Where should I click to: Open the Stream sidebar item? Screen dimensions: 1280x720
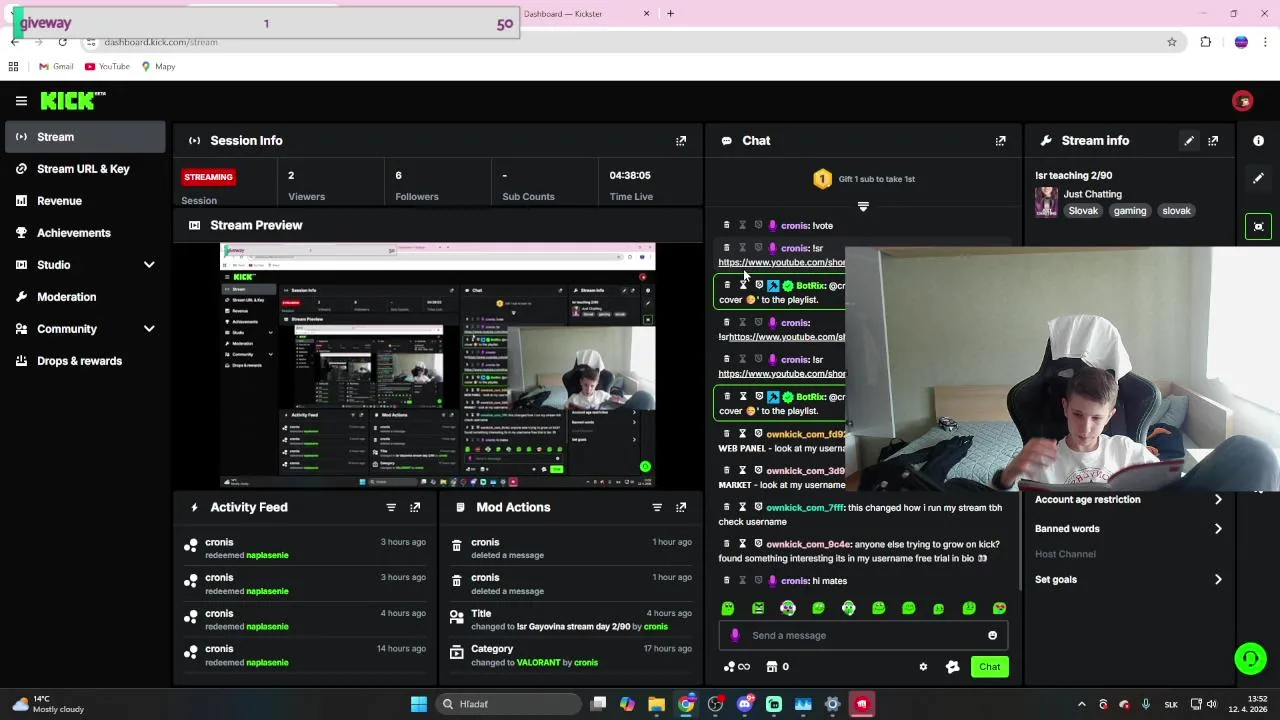[85, 137]
